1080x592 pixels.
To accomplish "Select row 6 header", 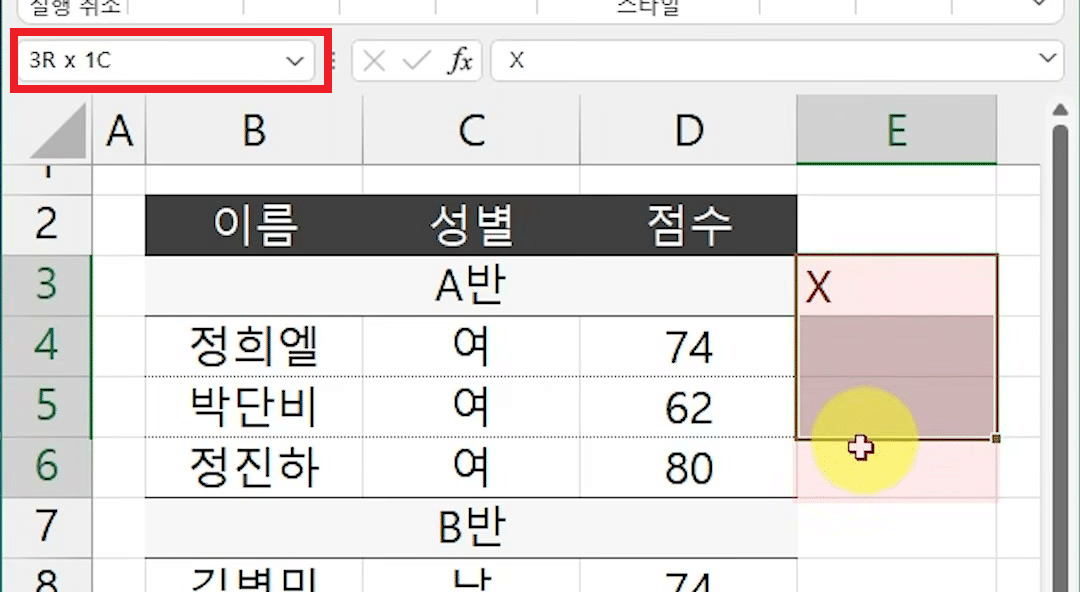I will click(46, 467).
